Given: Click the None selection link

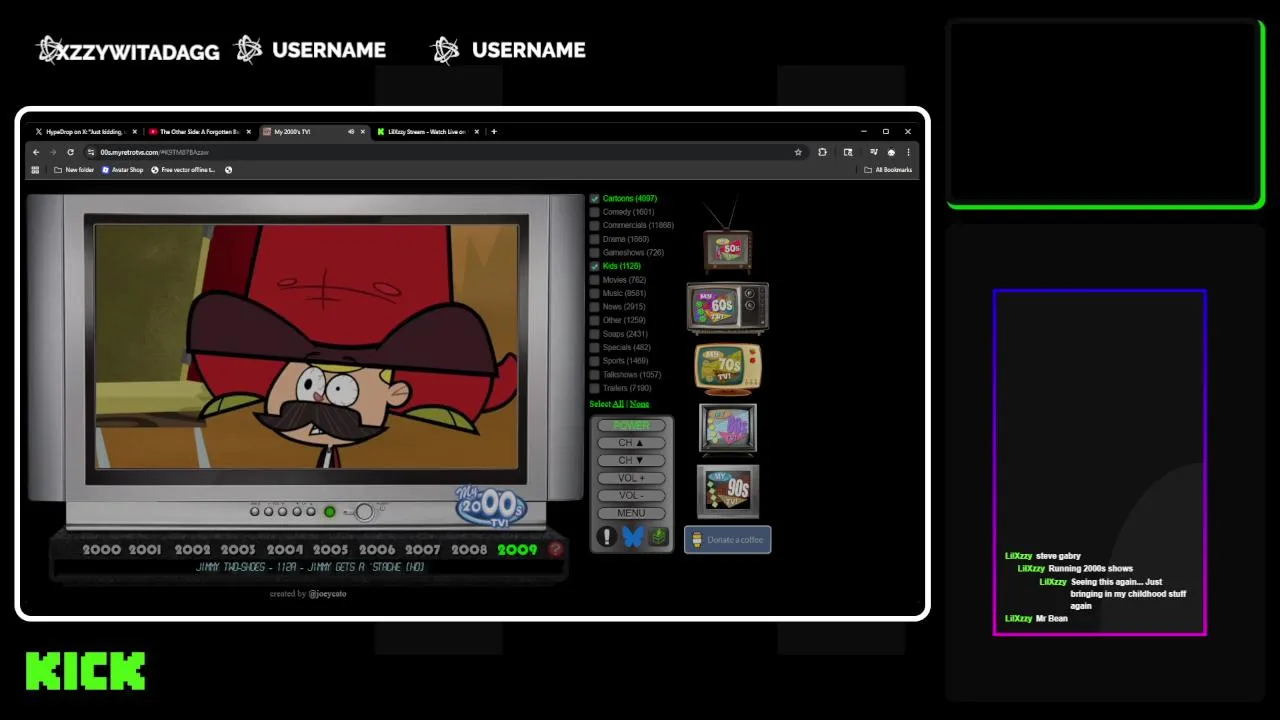Looking at the screenshot, I should [639, 404].
